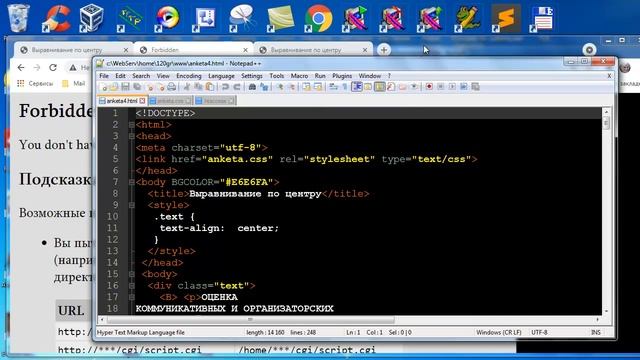Click the CCleaner desktop shortcut
The height and width of the screenshot is (360, 640).
[x=56, y=18]
